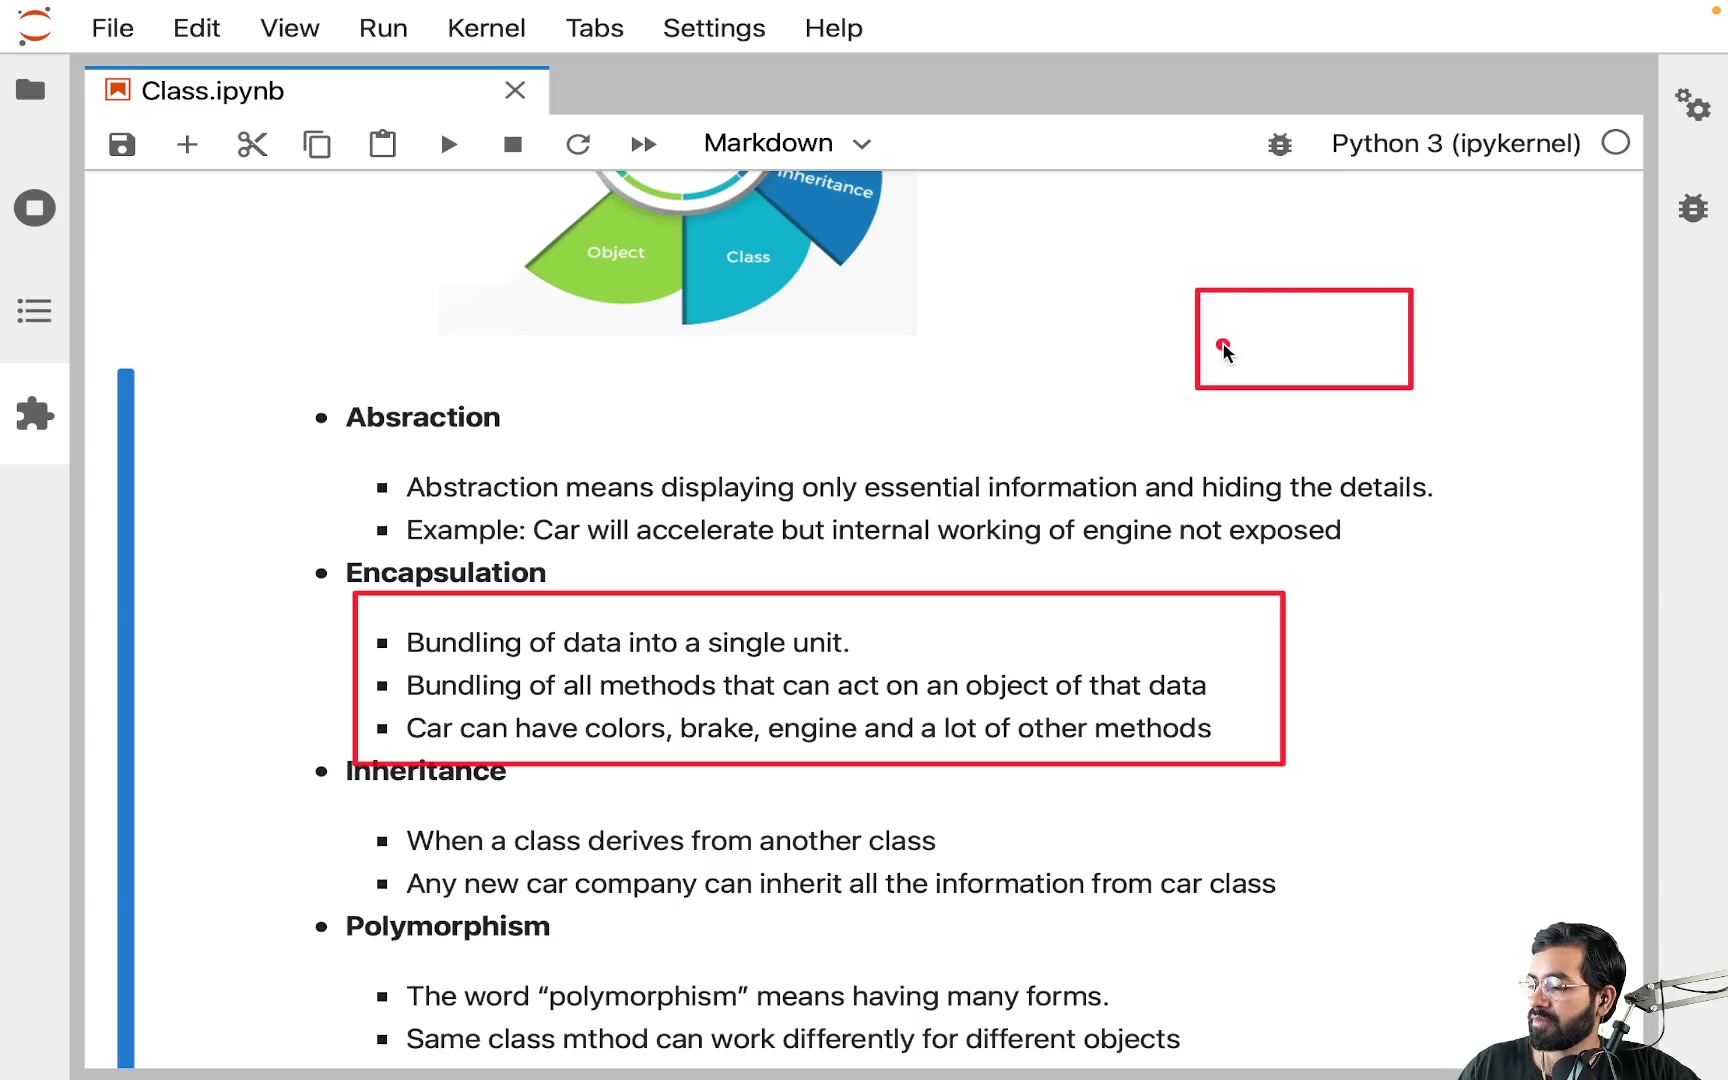Open the file browser sidebar
Viewport: 1728px width, 1080px height.
click(32, 90)
